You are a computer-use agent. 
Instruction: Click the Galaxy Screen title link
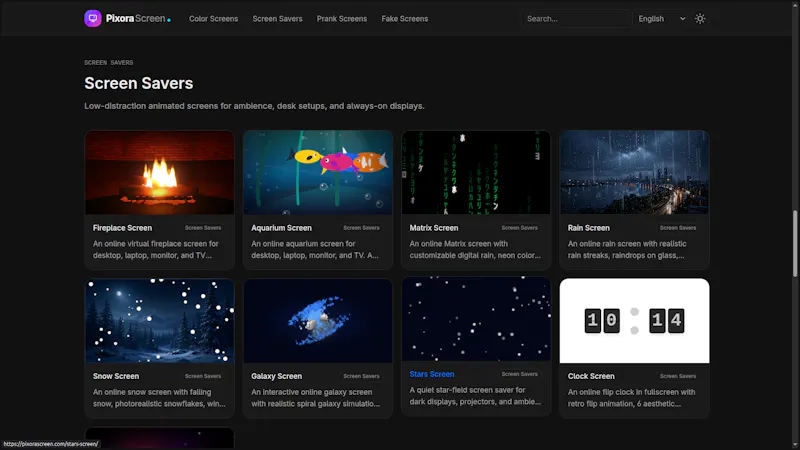[277, 376]
